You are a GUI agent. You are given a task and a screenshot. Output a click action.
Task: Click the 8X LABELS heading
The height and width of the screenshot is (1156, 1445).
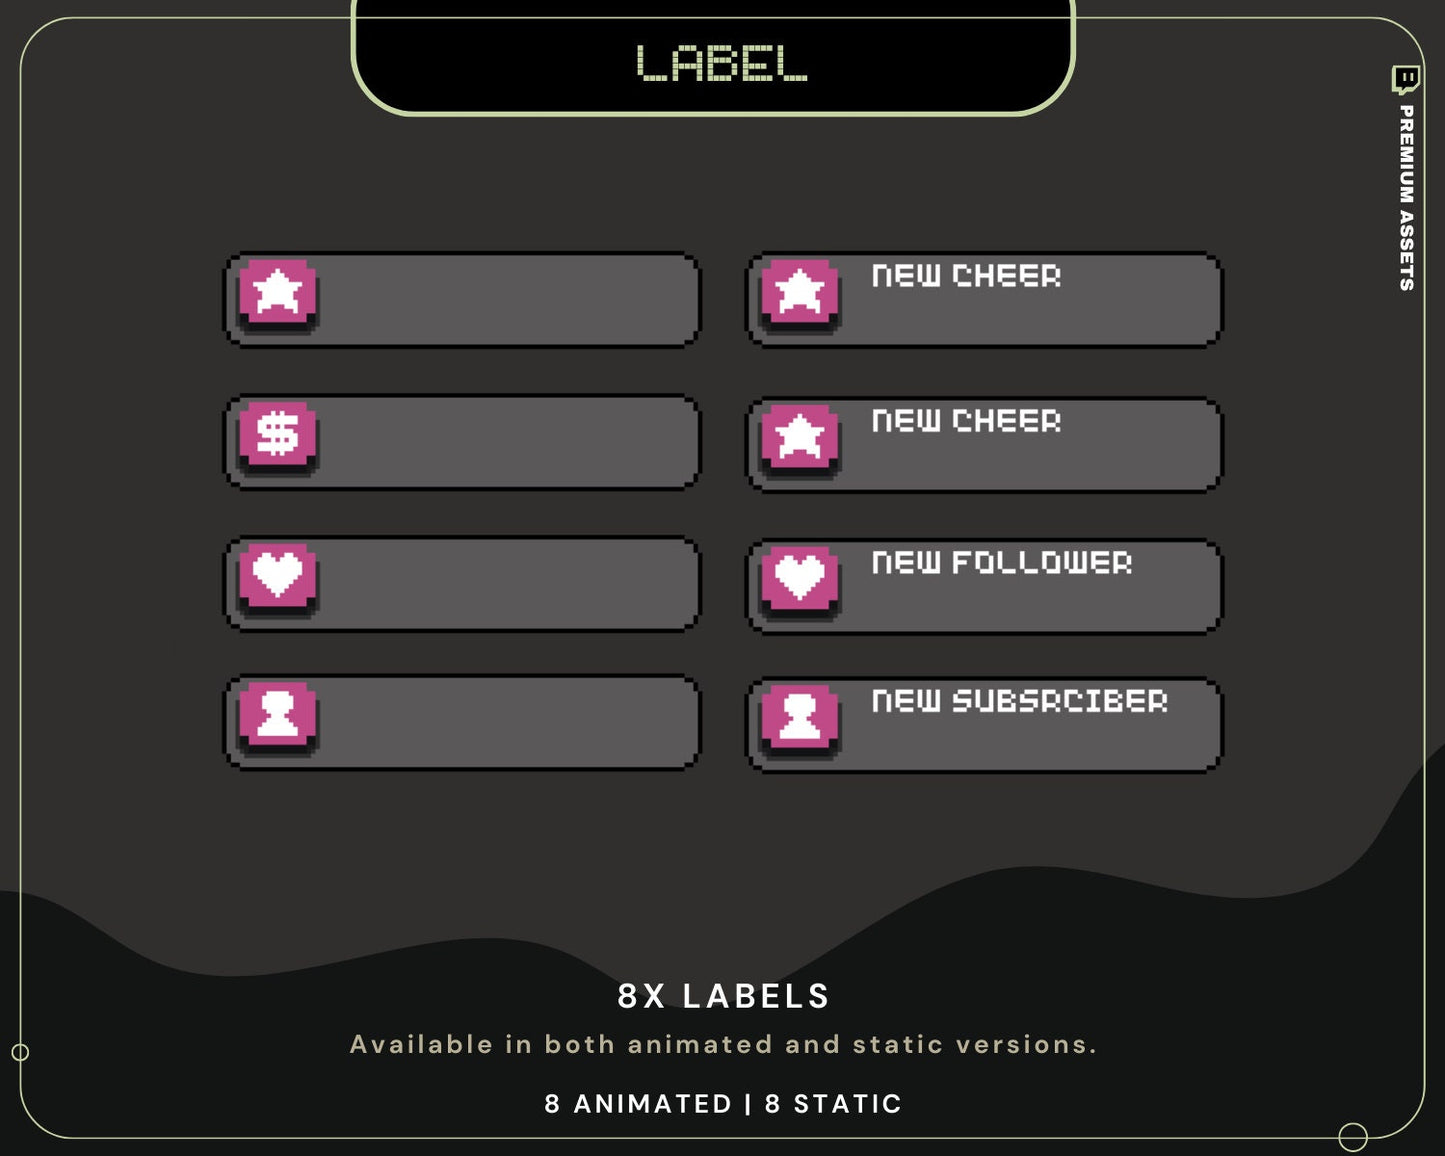point(723,996)
